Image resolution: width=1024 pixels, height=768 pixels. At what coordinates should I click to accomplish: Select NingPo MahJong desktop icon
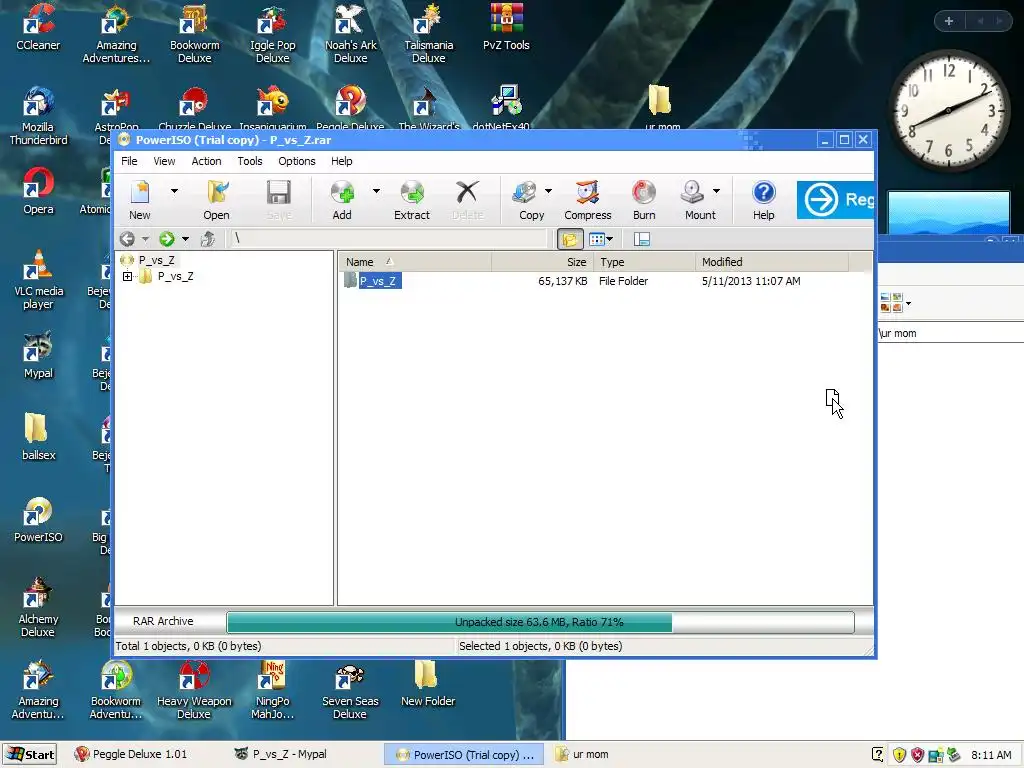[x=272, y=690]
